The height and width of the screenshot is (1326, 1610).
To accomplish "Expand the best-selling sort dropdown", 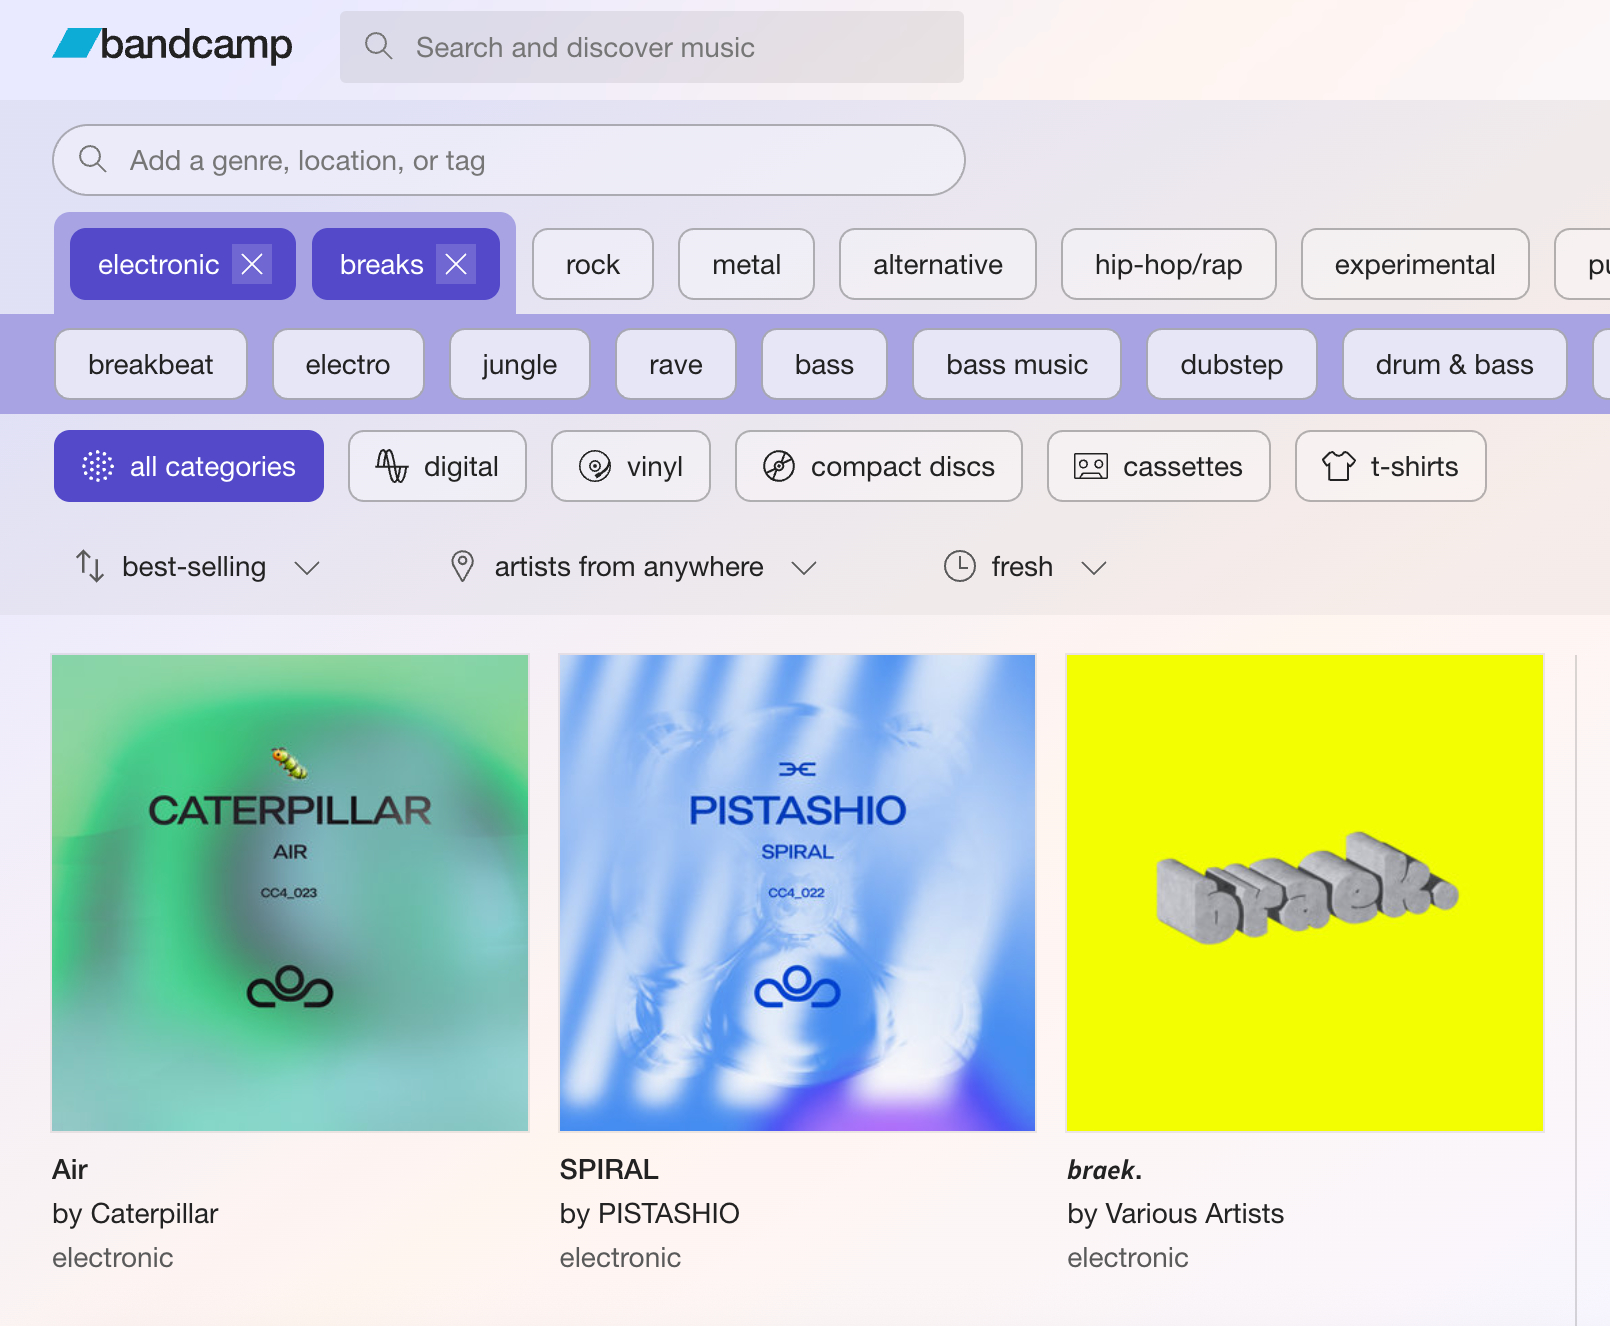I will click(197, 567).
